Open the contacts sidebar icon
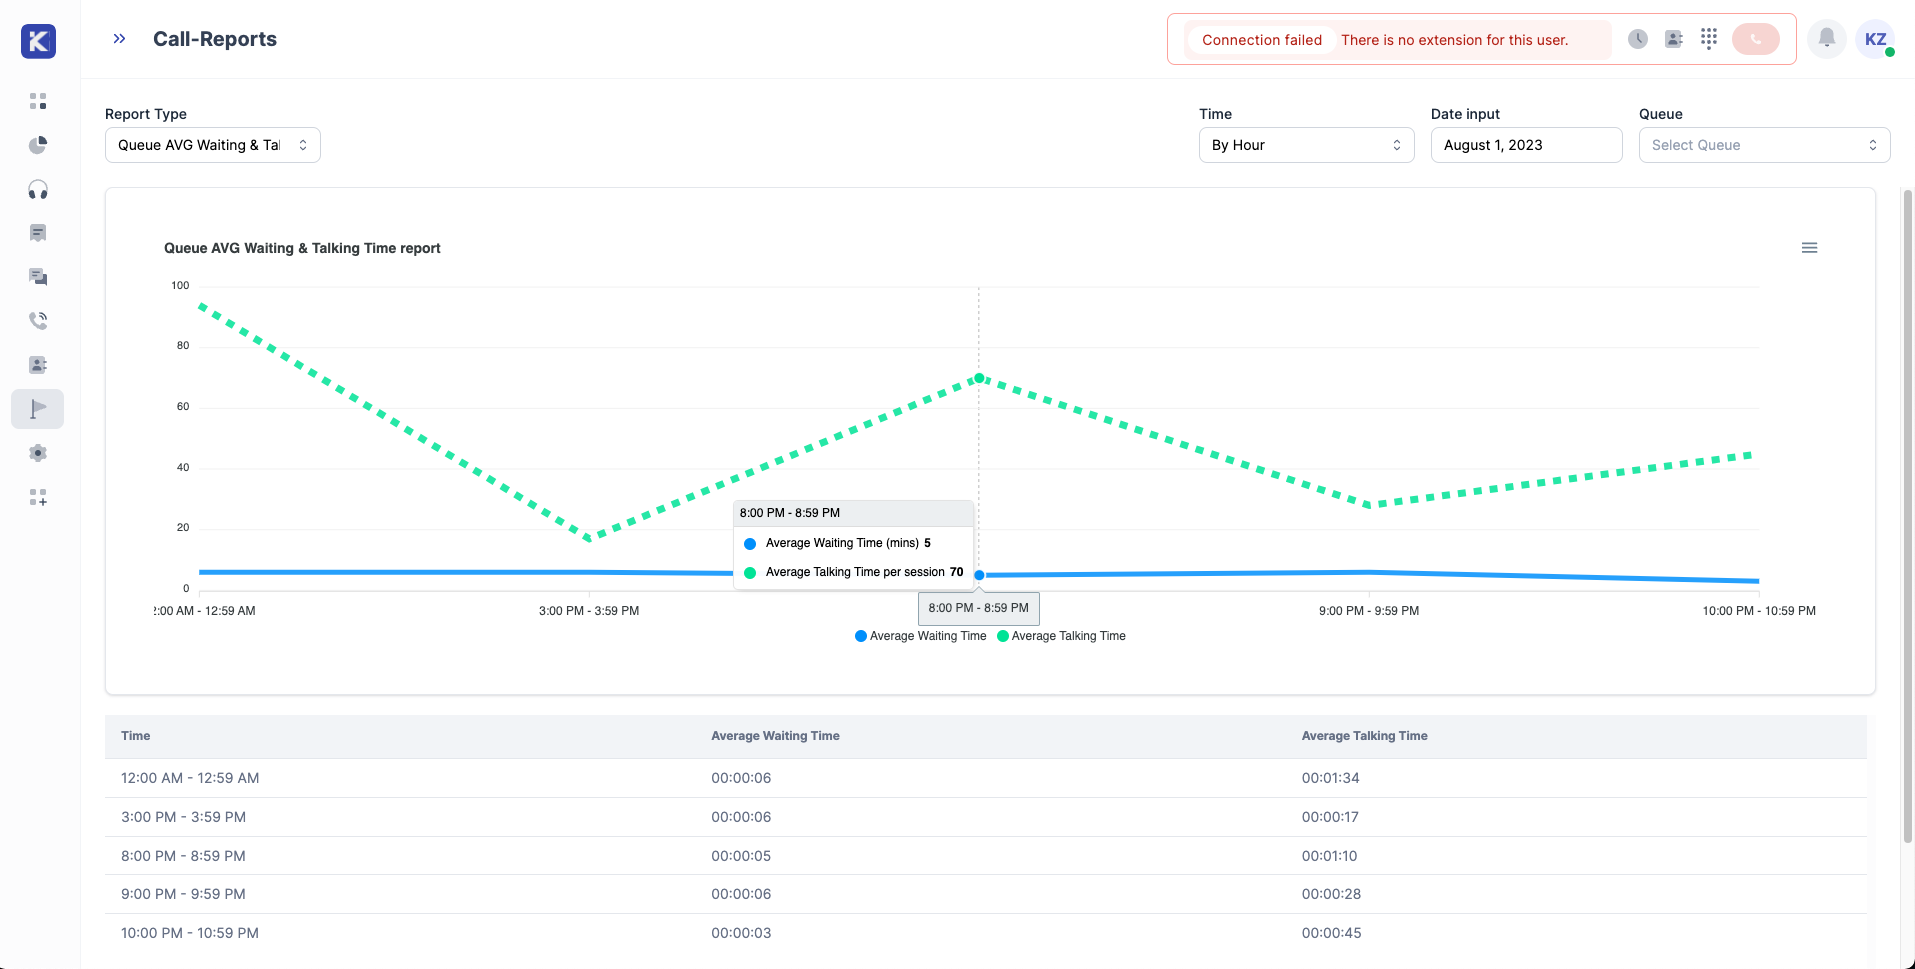The height and width of the screenshot is (969, 1915). pos(38,365)
